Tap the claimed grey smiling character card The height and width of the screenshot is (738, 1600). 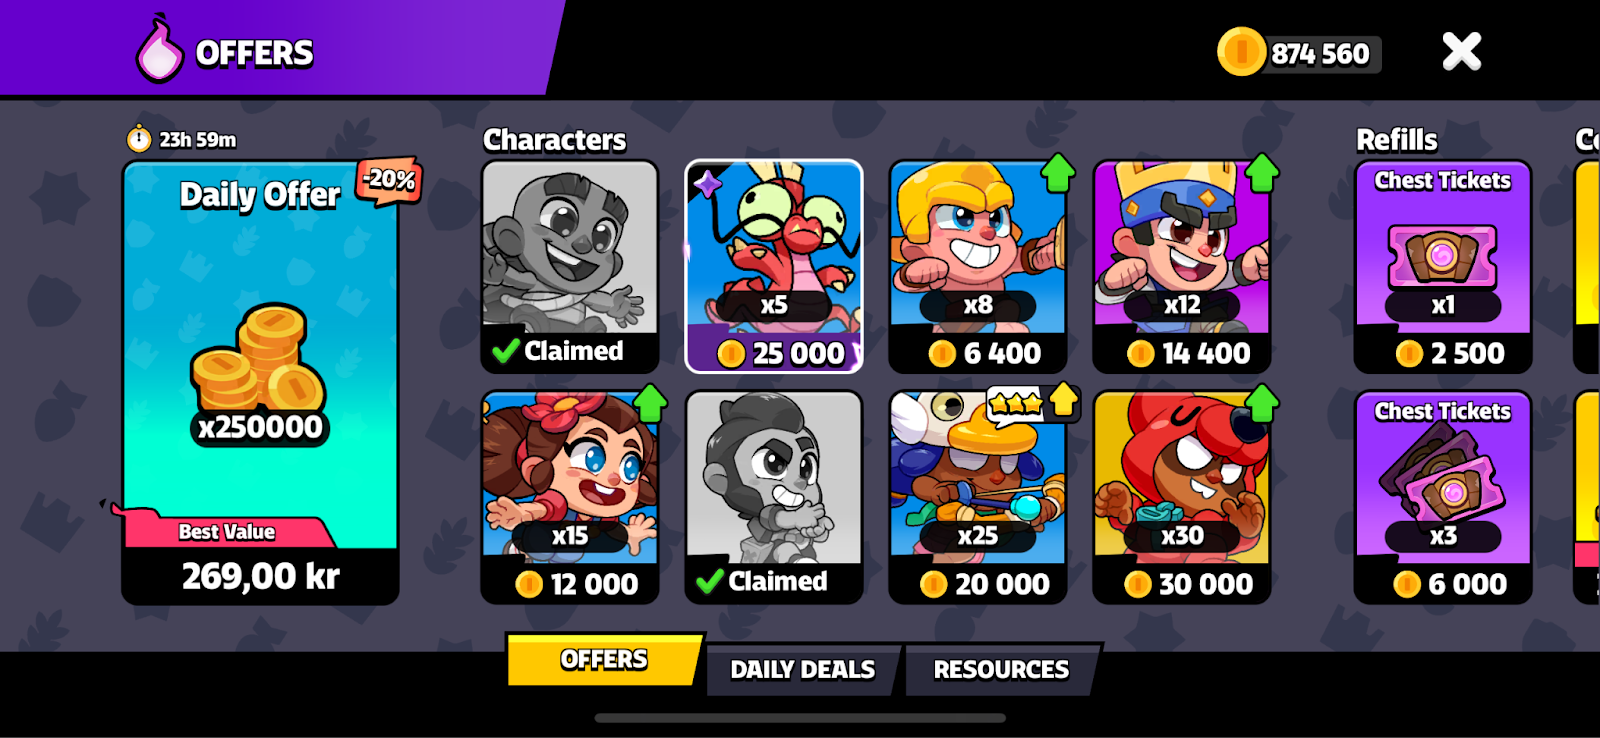570,266
